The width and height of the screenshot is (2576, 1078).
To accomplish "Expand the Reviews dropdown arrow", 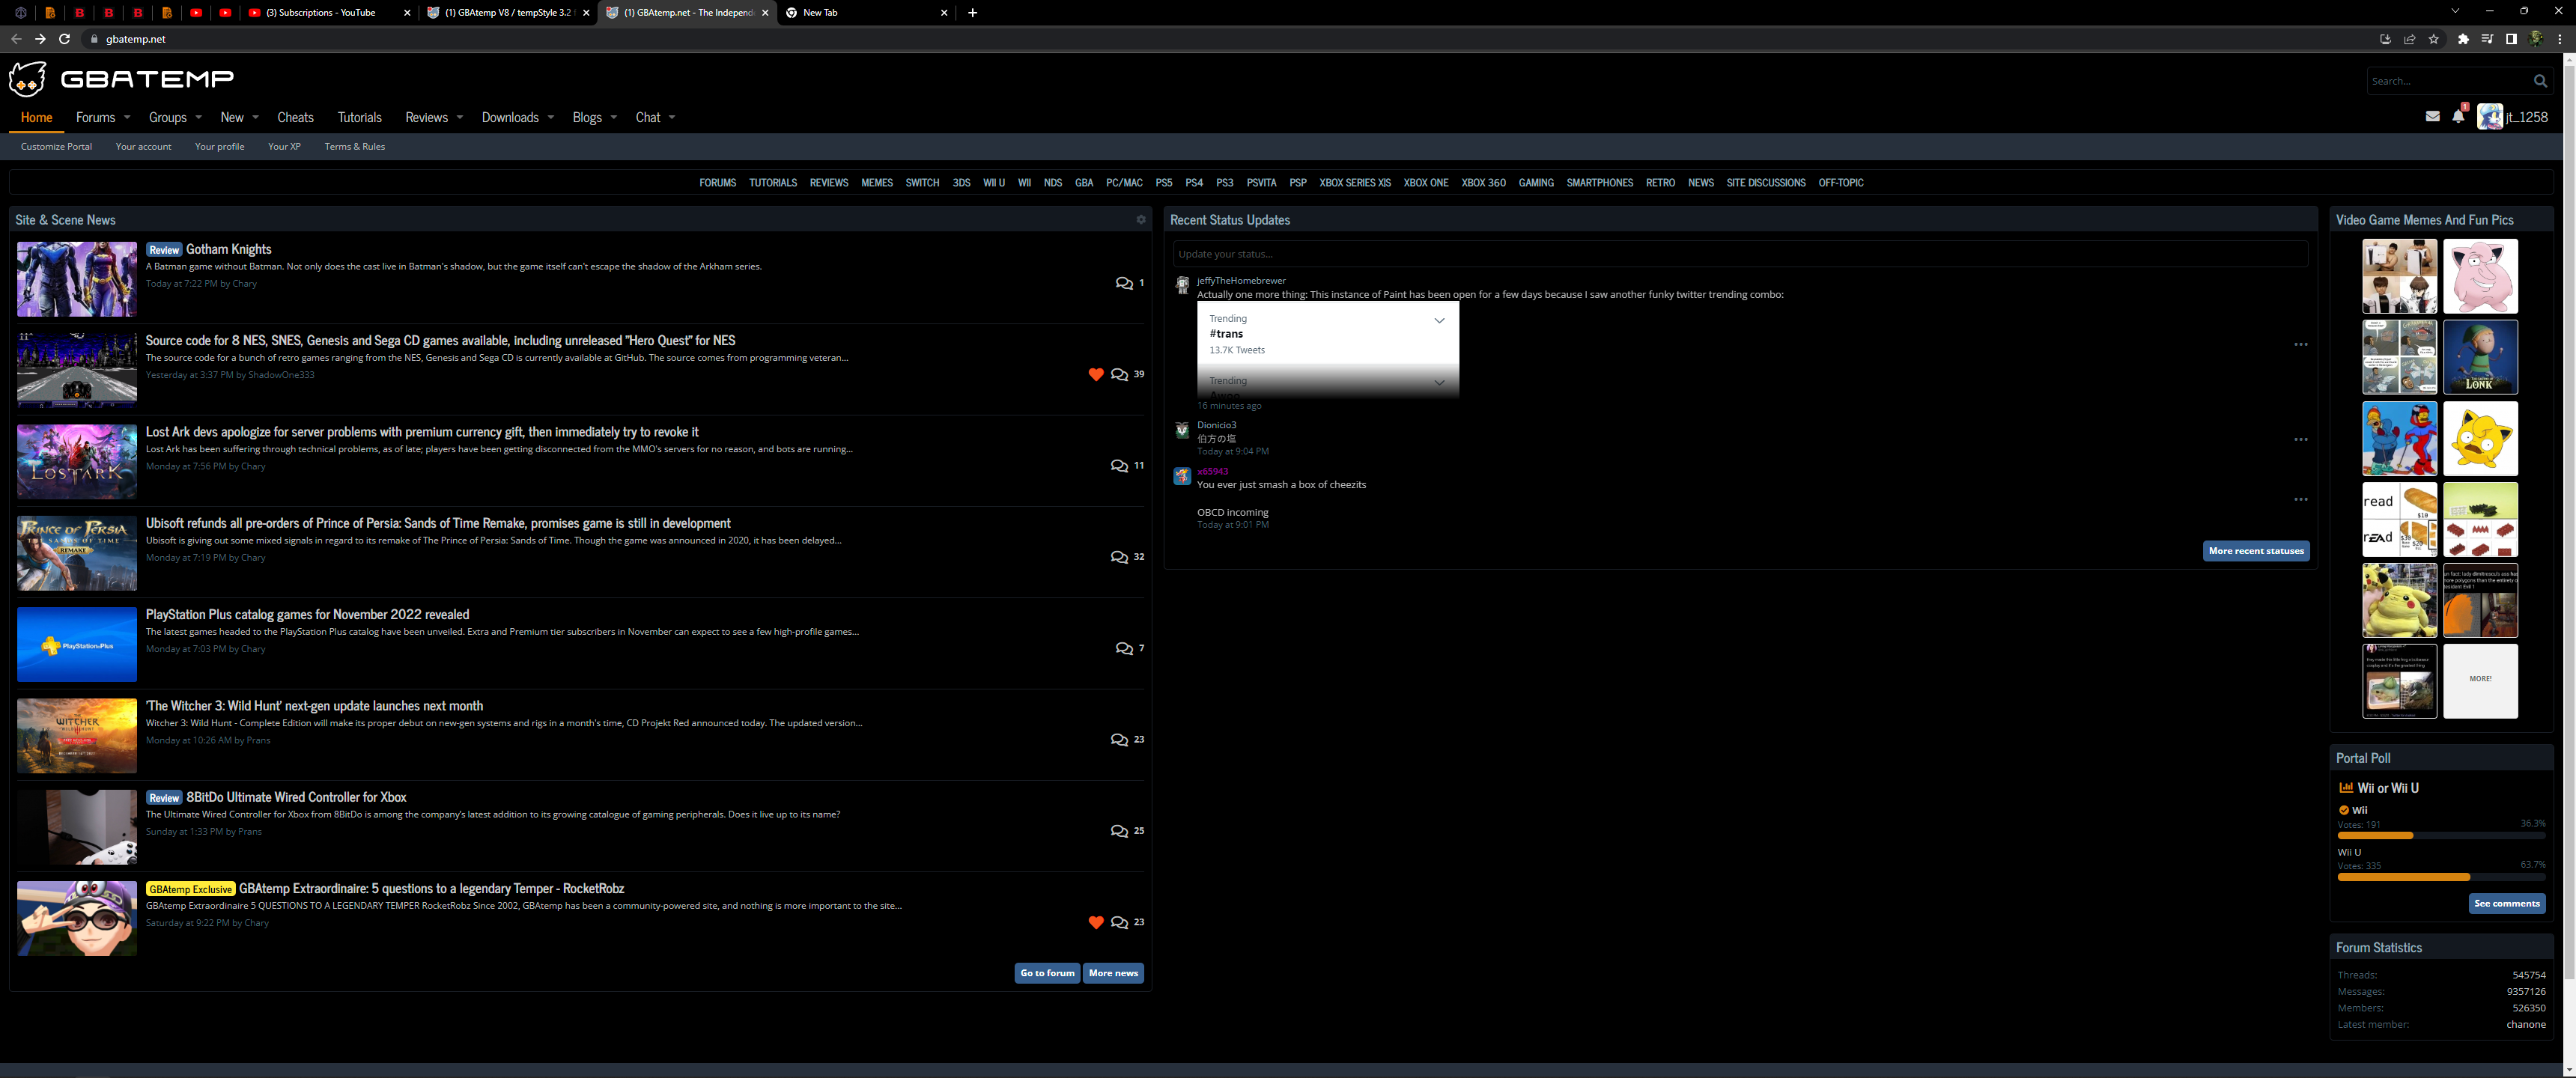I will click(460, 117).
